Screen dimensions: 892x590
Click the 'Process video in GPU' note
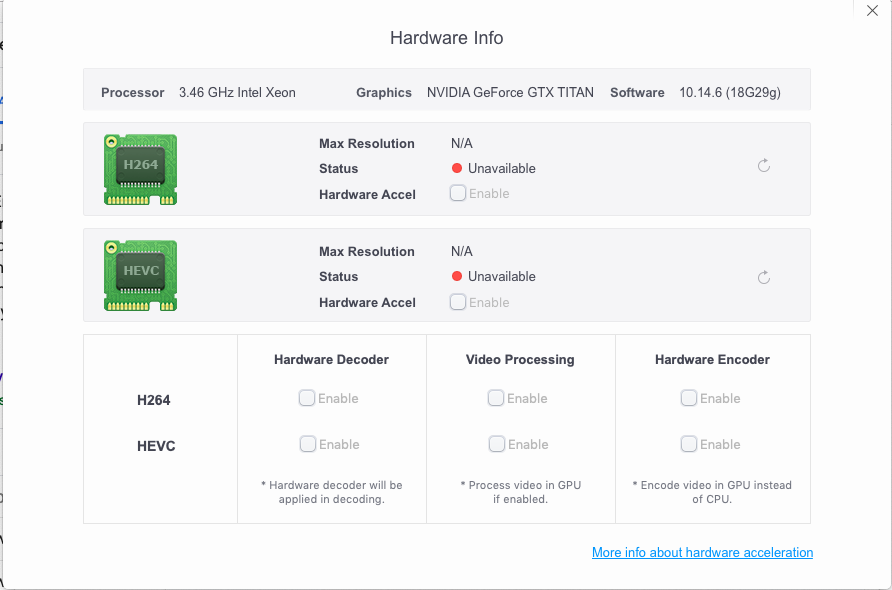(521, 492)
